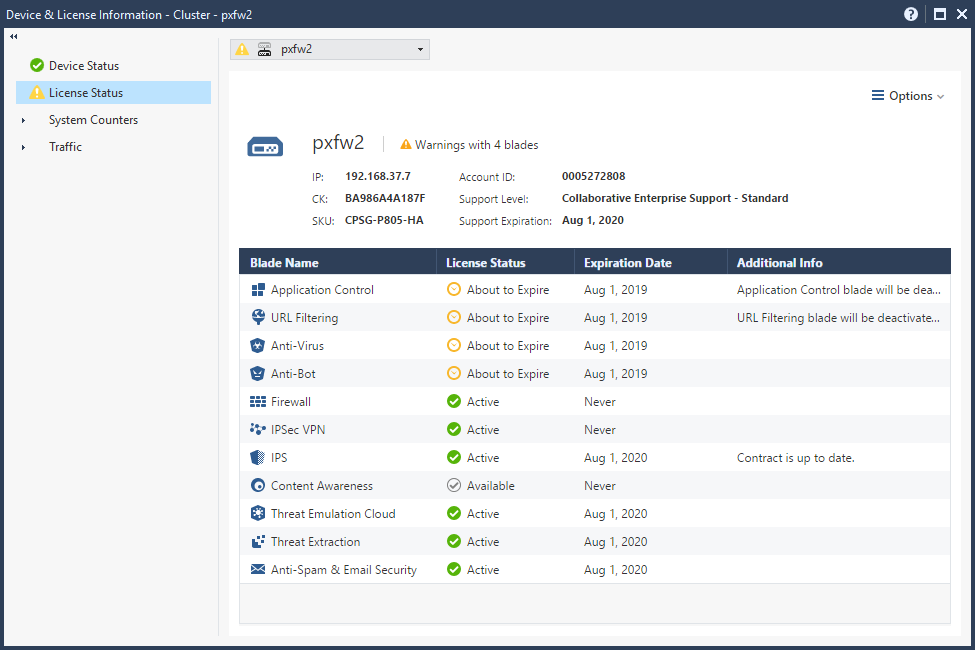Click the warning triangle beside 'Warnings with 4 blades'
975x650 pixels.
click(x=405, y=144)
